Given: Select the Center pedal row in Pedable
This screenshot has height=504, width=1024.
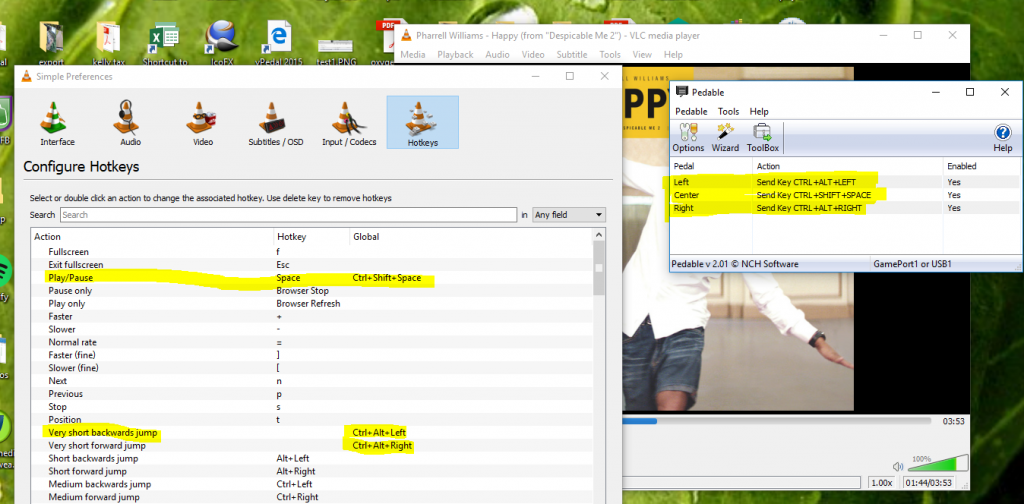Looking at the screenshot, I should pos(846,195).
